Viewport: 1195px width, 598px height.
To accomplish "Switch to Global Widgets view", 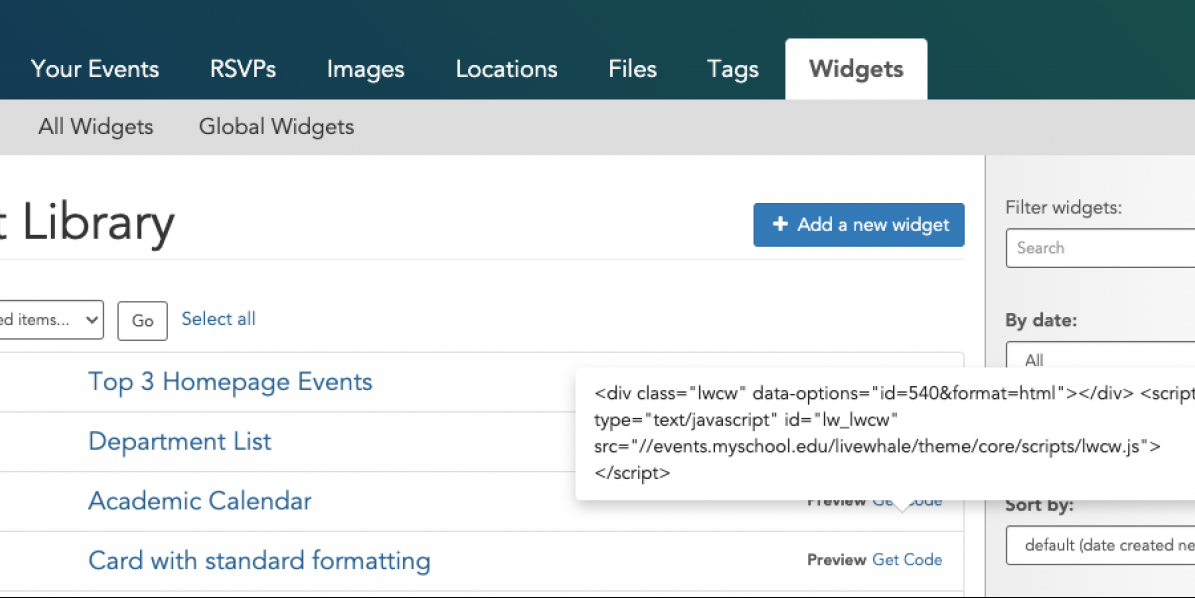I will pyautogui.click(x=276, y=127).
